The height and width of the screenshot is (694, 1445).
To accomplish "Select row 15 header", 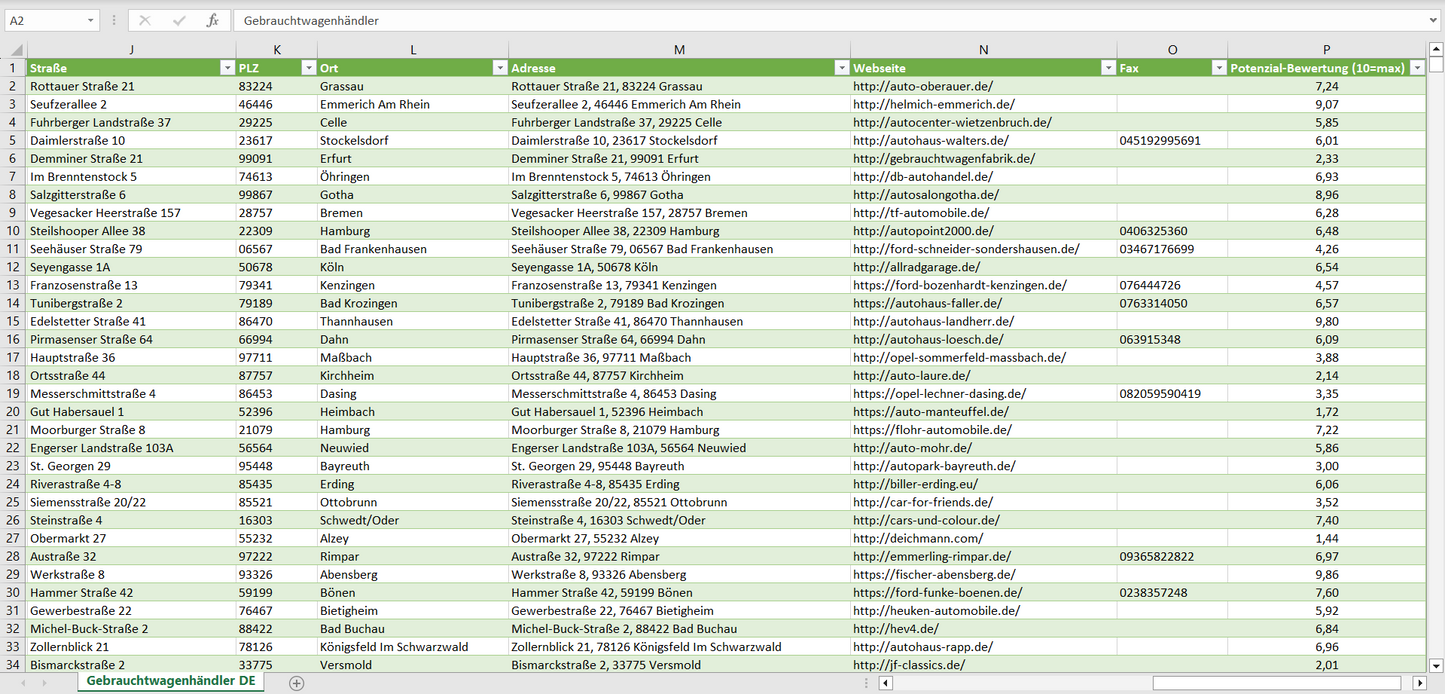I will (x=13, y=321).
